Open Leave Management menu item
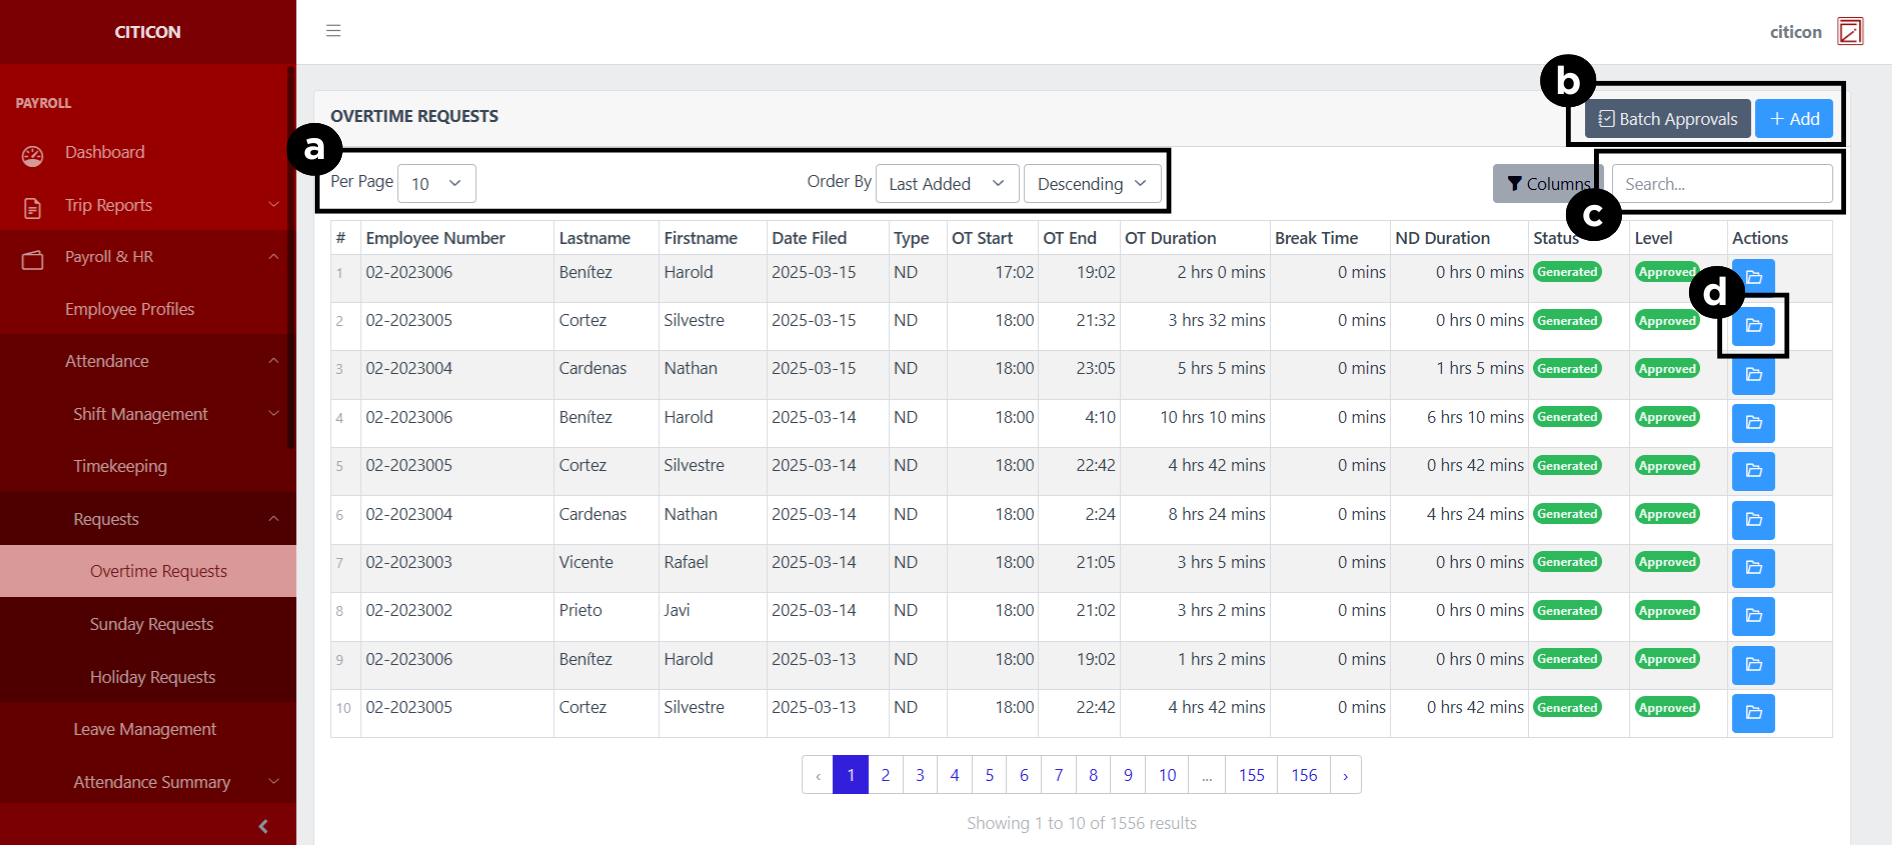Screen dimensions: 1892x845 pos(144,729)
